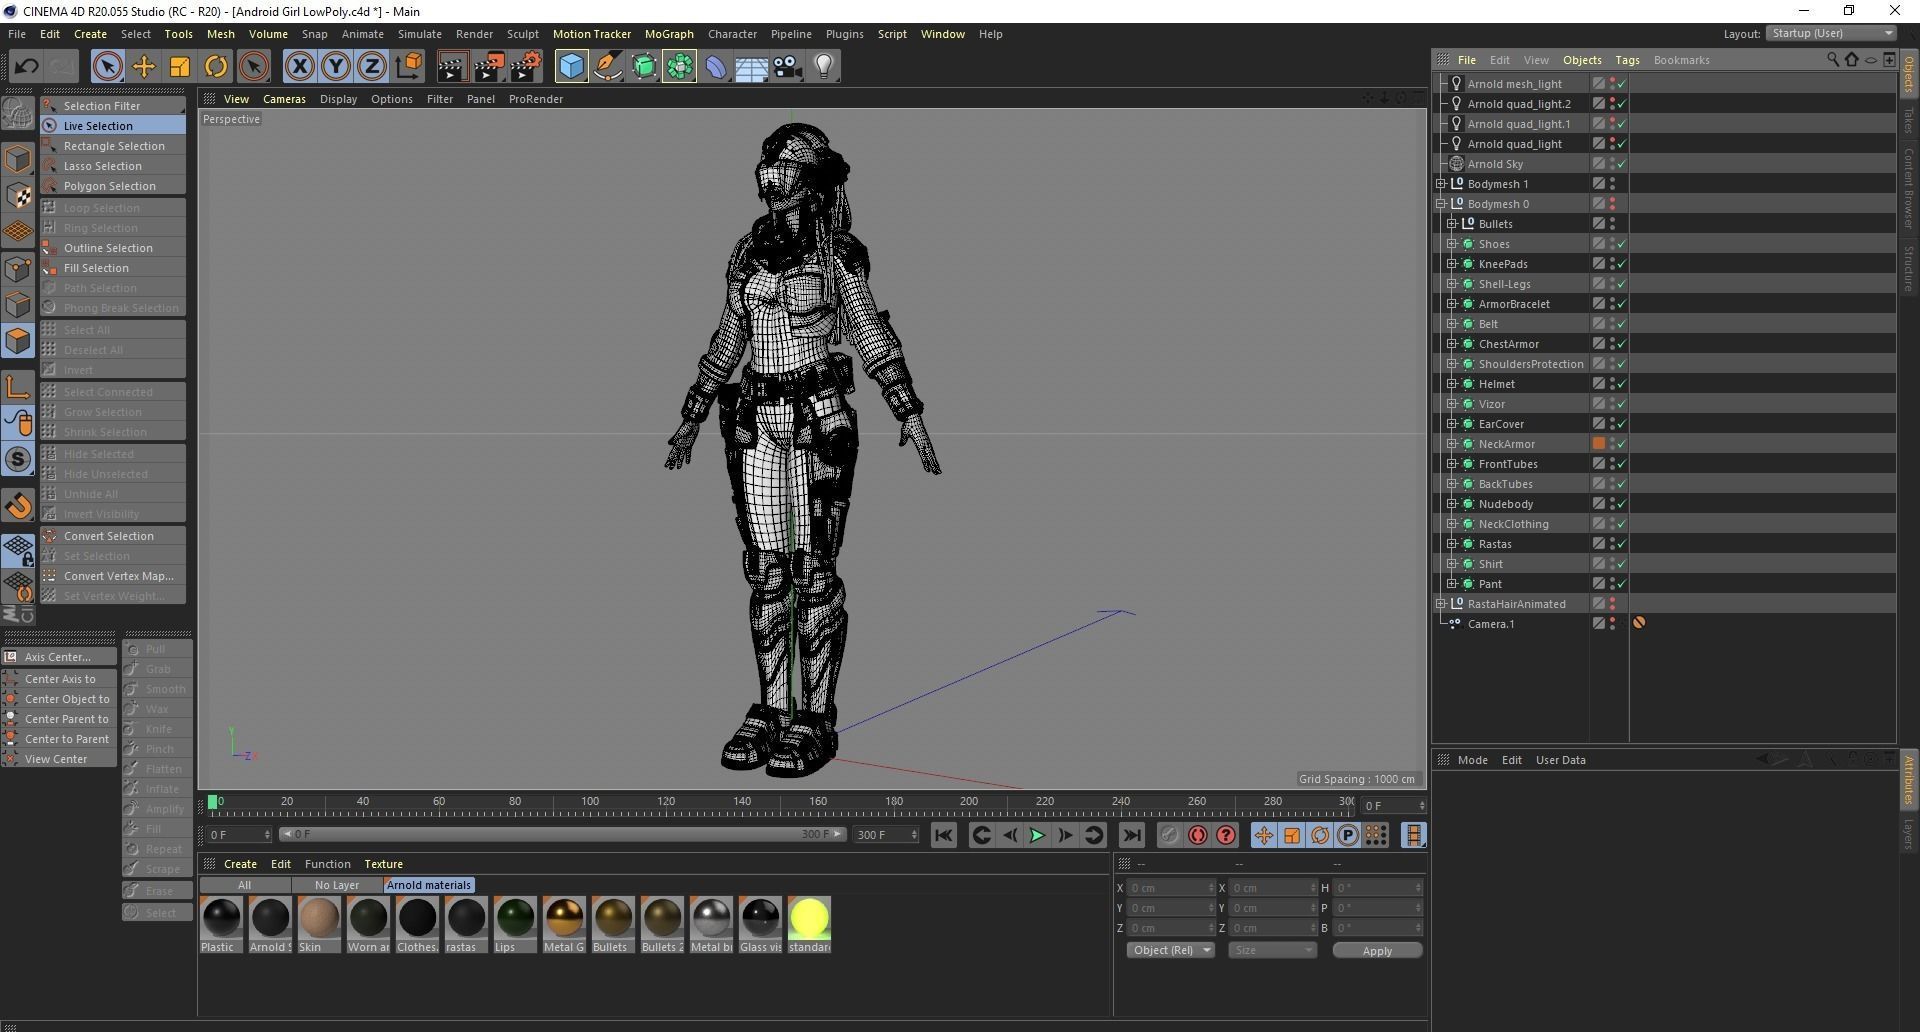Viewport: 1920px width, 1032px height.
Task: Toggle Shoes enable checkmark
Action: 1621,244
